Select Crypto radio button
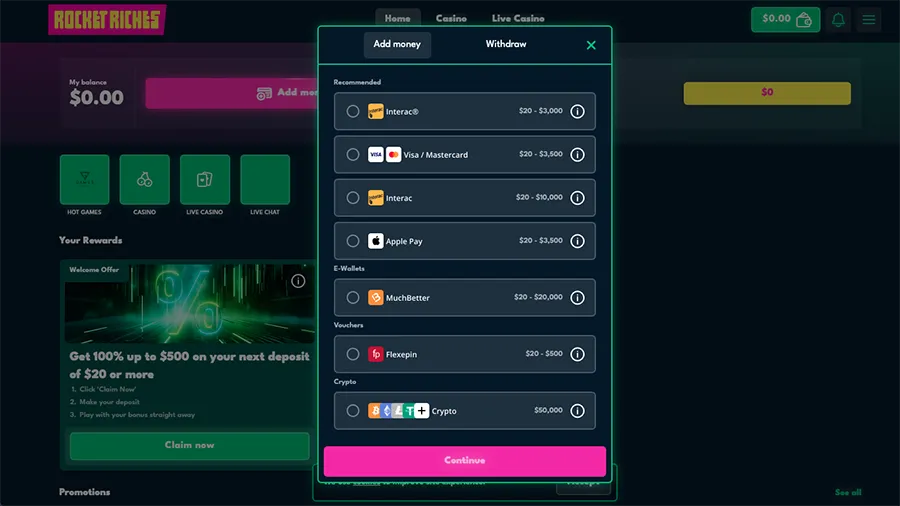 pos(353,411)
